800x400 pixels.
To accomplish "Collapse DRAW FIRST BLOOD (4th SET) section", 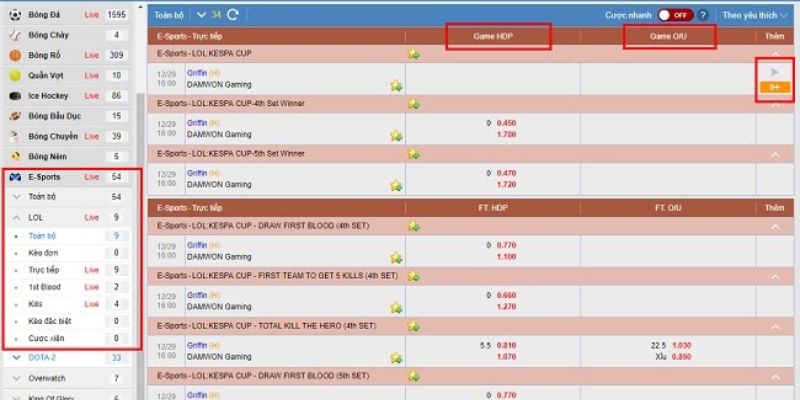I will coord(775,227).
